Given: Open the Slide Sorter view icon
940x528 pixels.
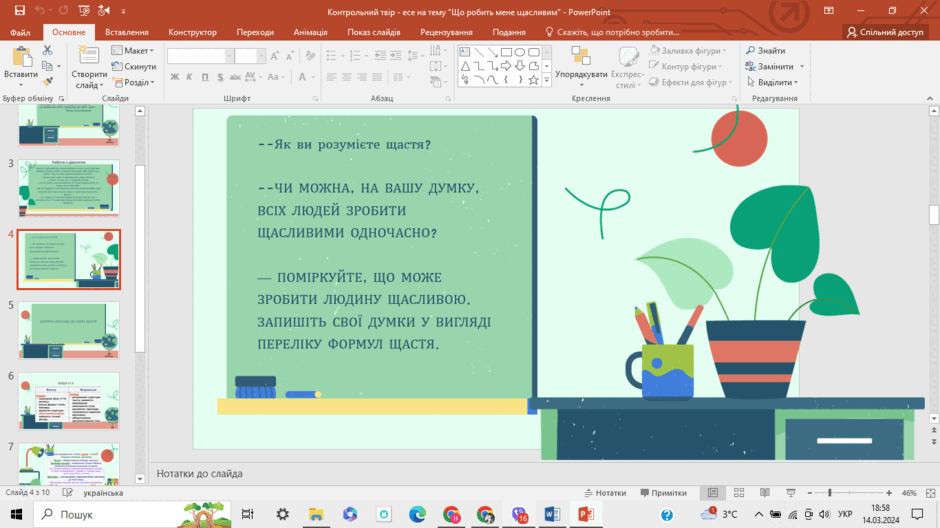Looking at the screenshot, I should click(x=739, y=493).
